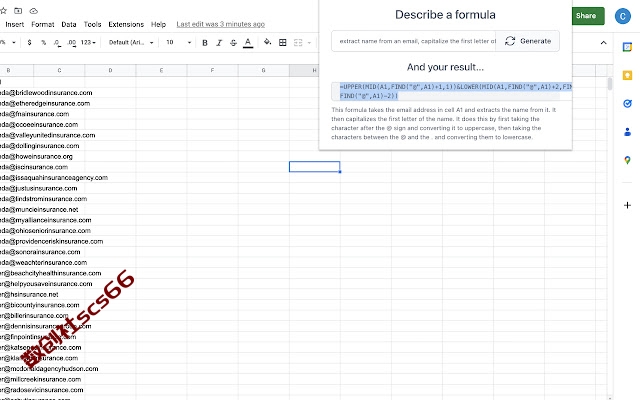640x400 pixels.
Task: Click cell with hsinsurance.net email
Action: click(29, 294)
